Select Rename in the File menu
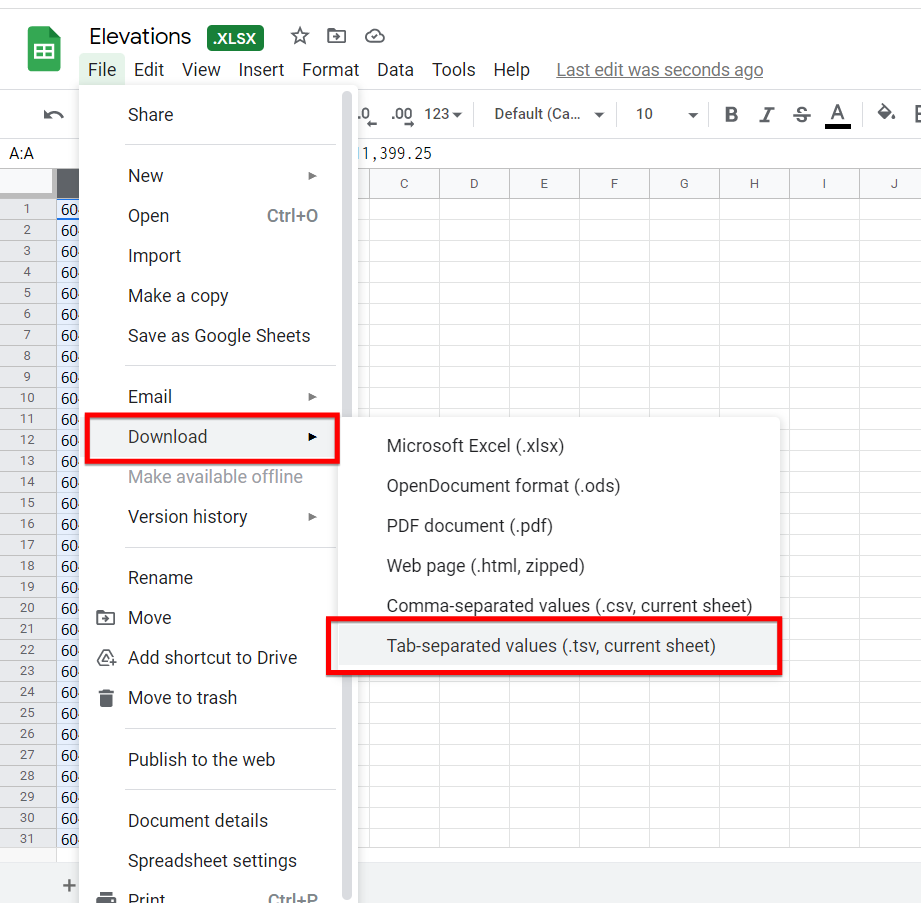 [211, 578]
